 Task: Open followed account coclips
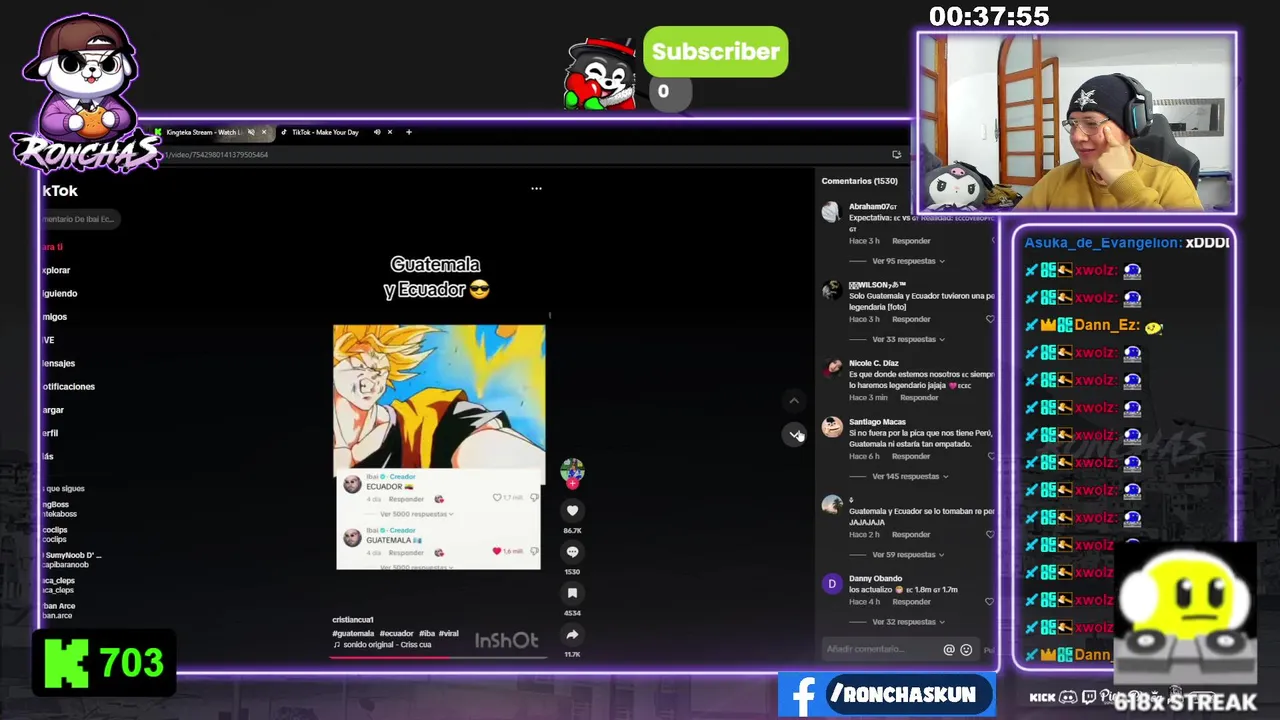[55, 535]
